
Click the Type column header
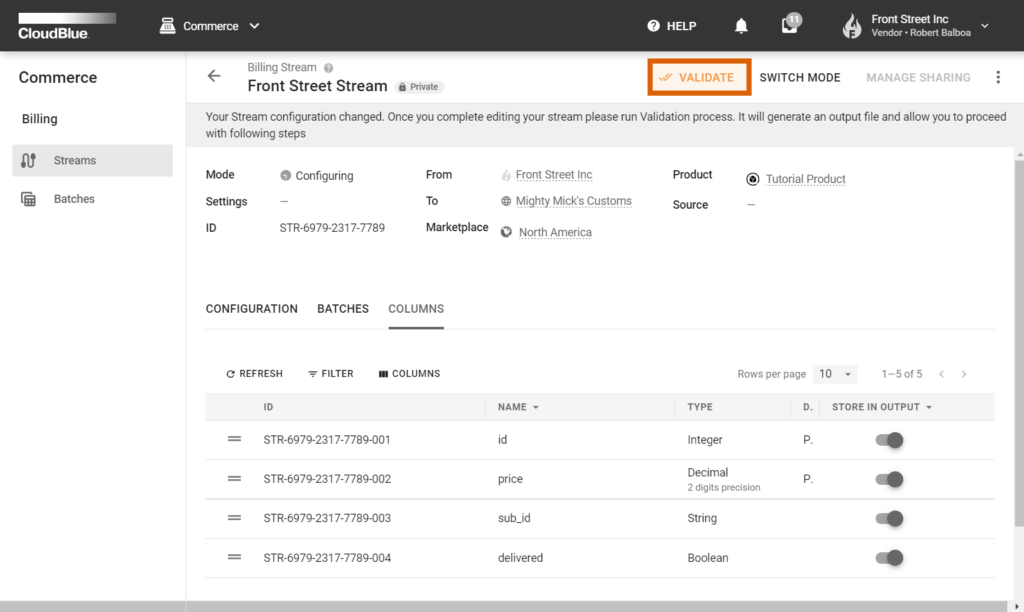click(x=699, y=407)
